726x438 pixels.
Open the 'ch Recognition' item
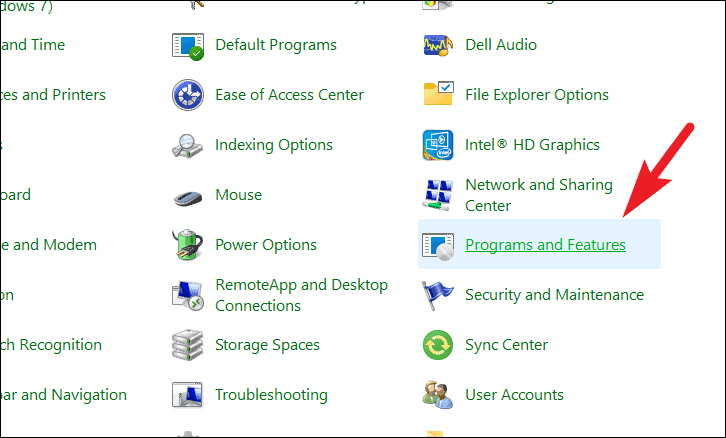(x=51, y=345)
